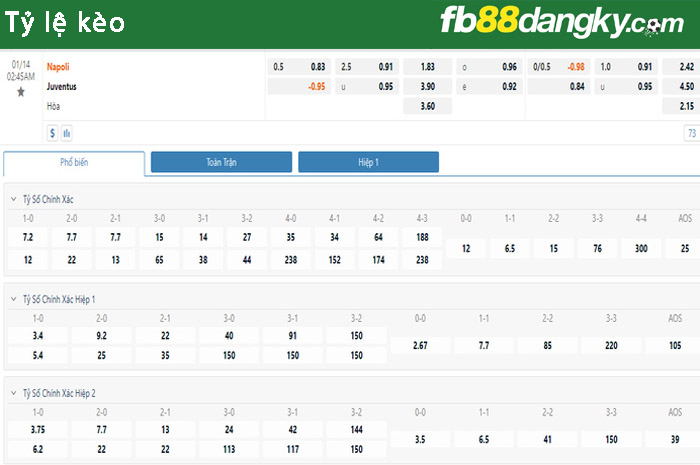The image size is (700, 465).
Task: Pick correct score 3-1 odds 14
Action: [203, 237]
